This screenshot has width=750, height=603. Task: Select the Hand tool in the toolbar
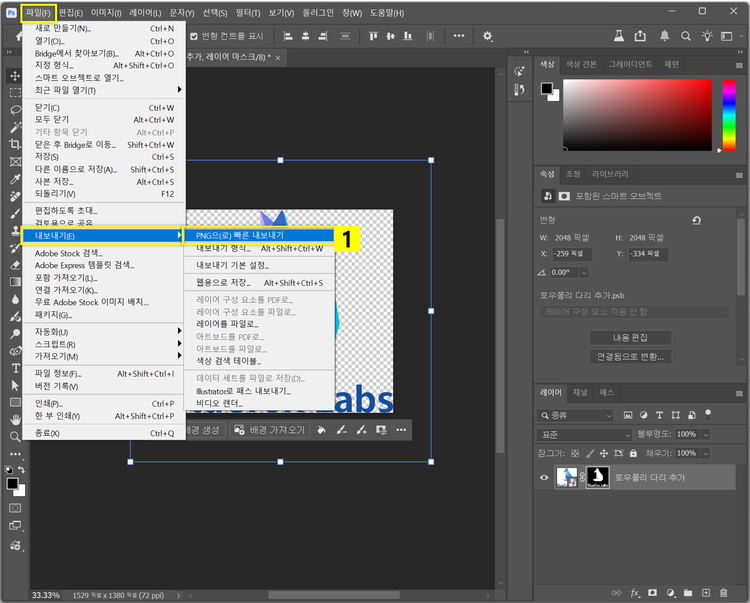pos(16,418)
